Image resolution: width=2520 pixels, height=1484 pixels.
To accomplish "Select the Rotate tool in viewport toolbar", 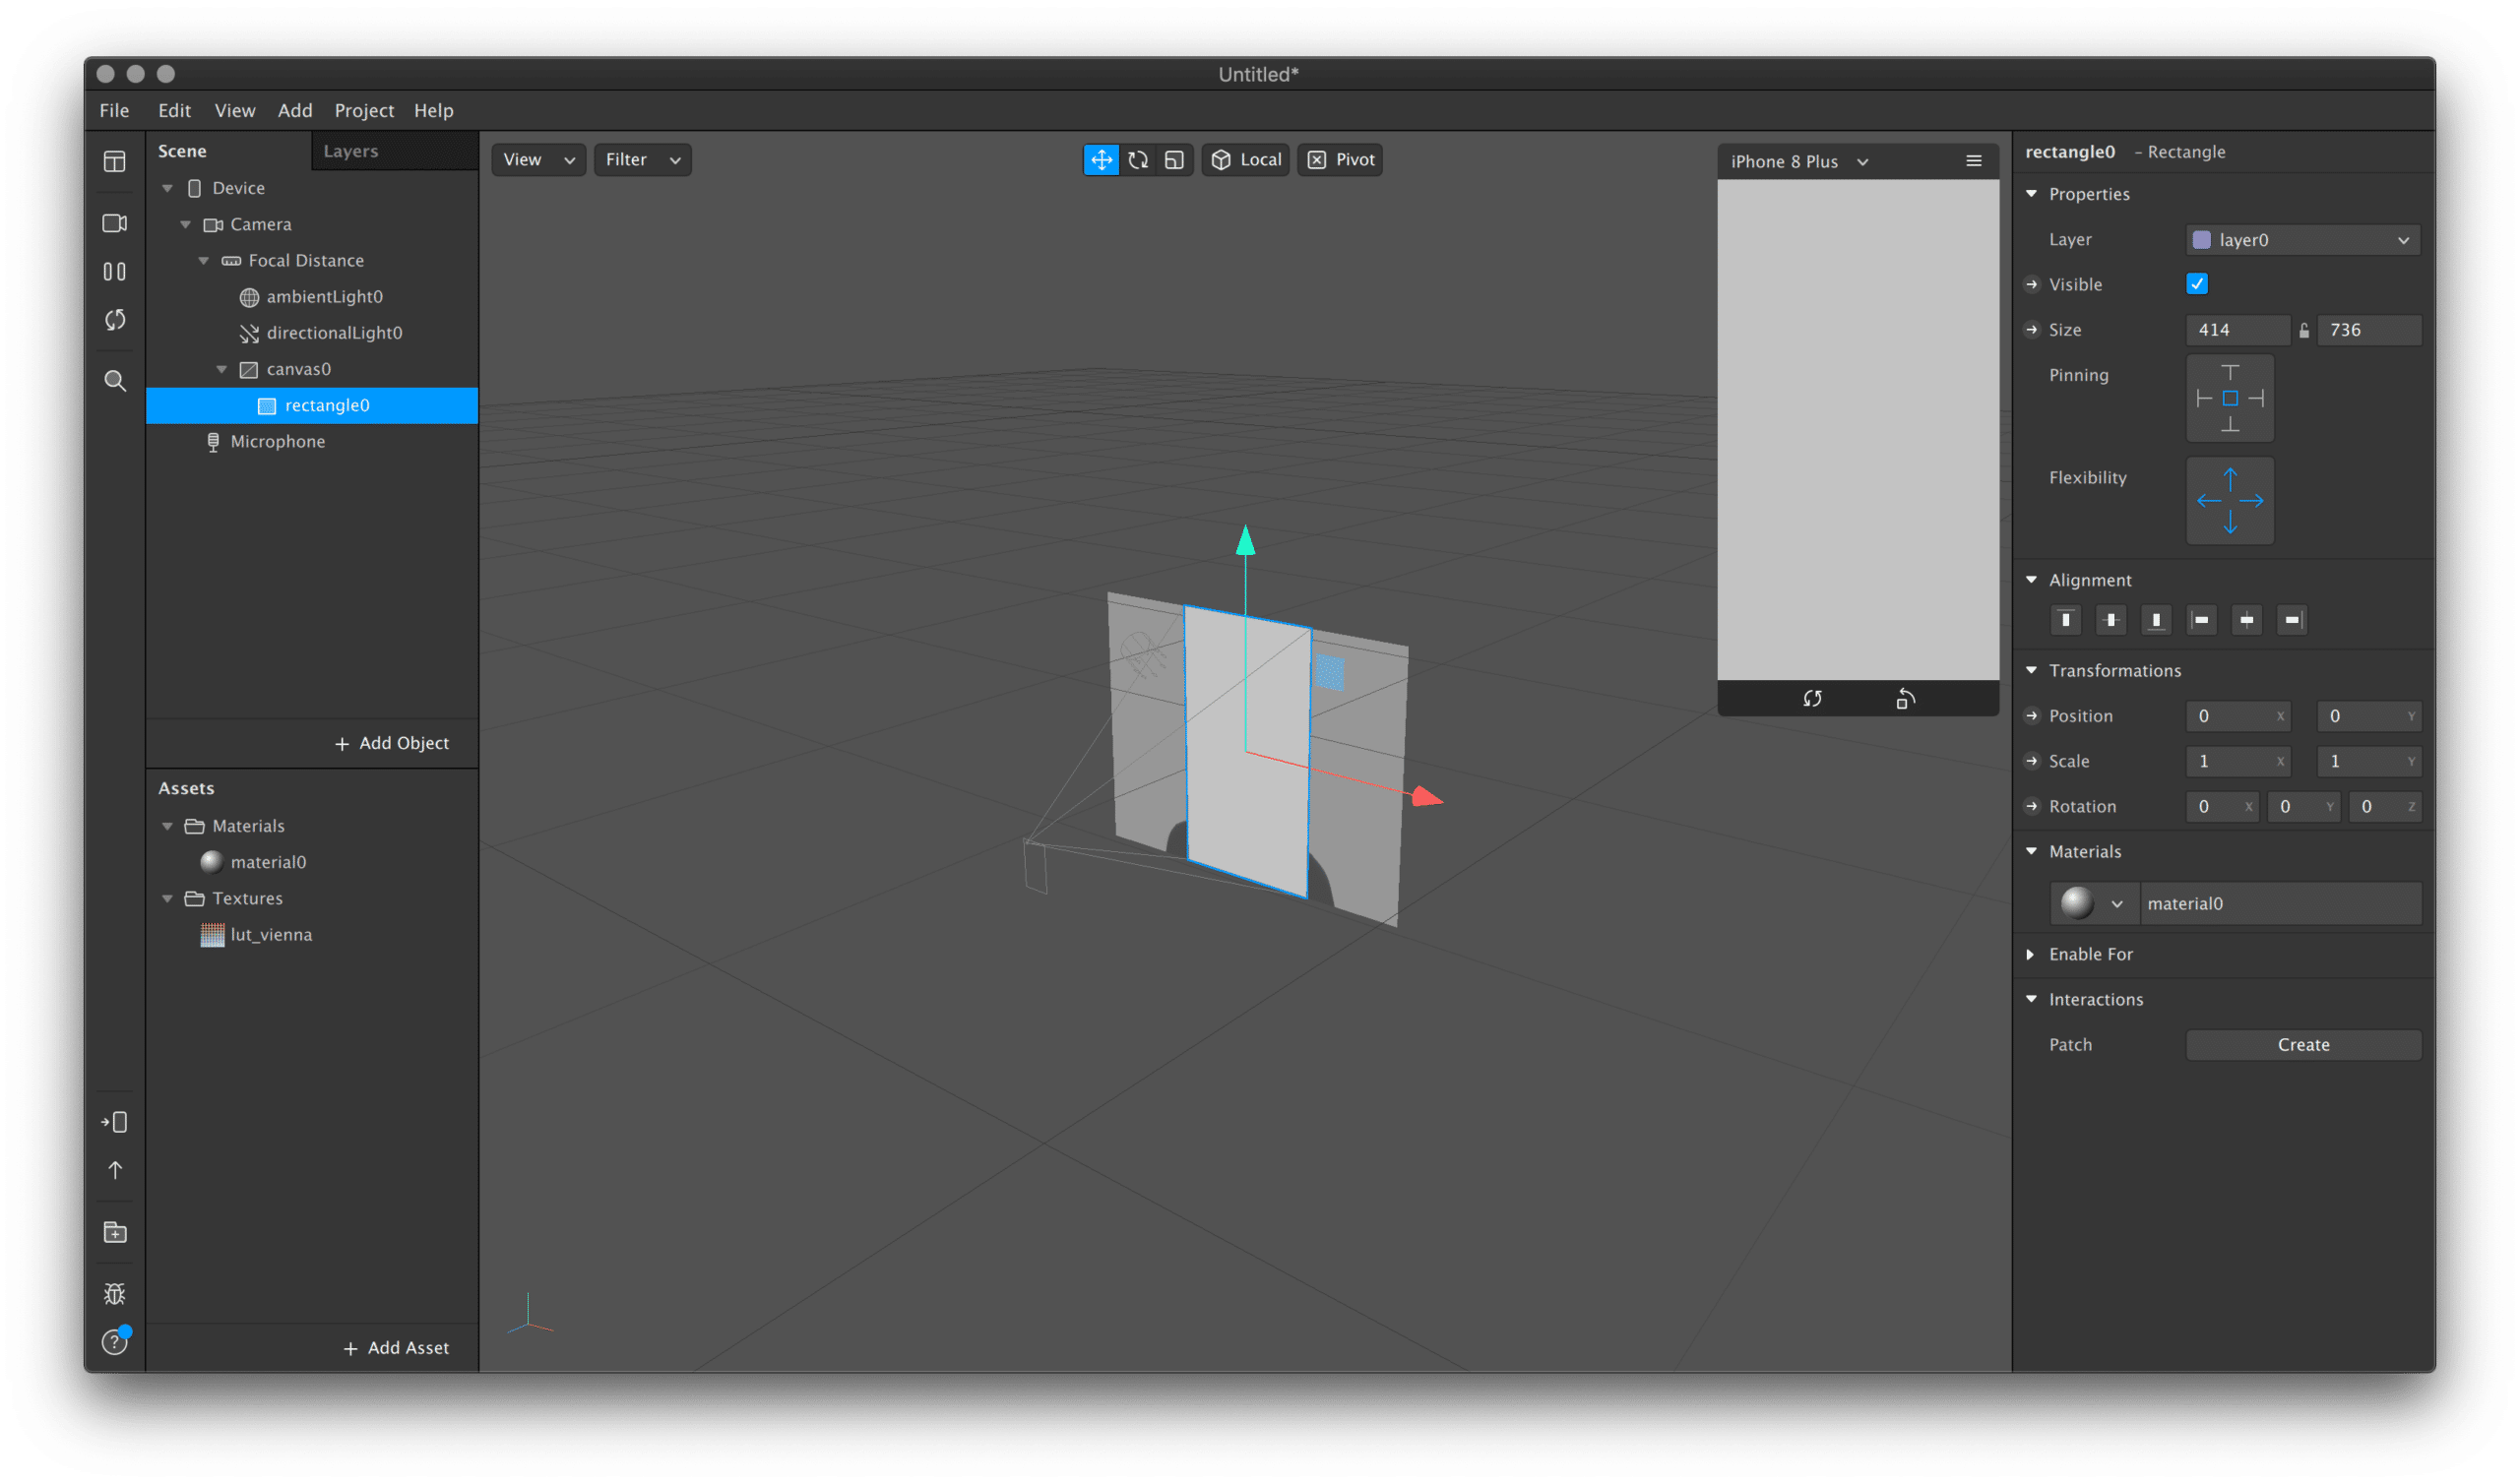I will tap(1138, 160).
